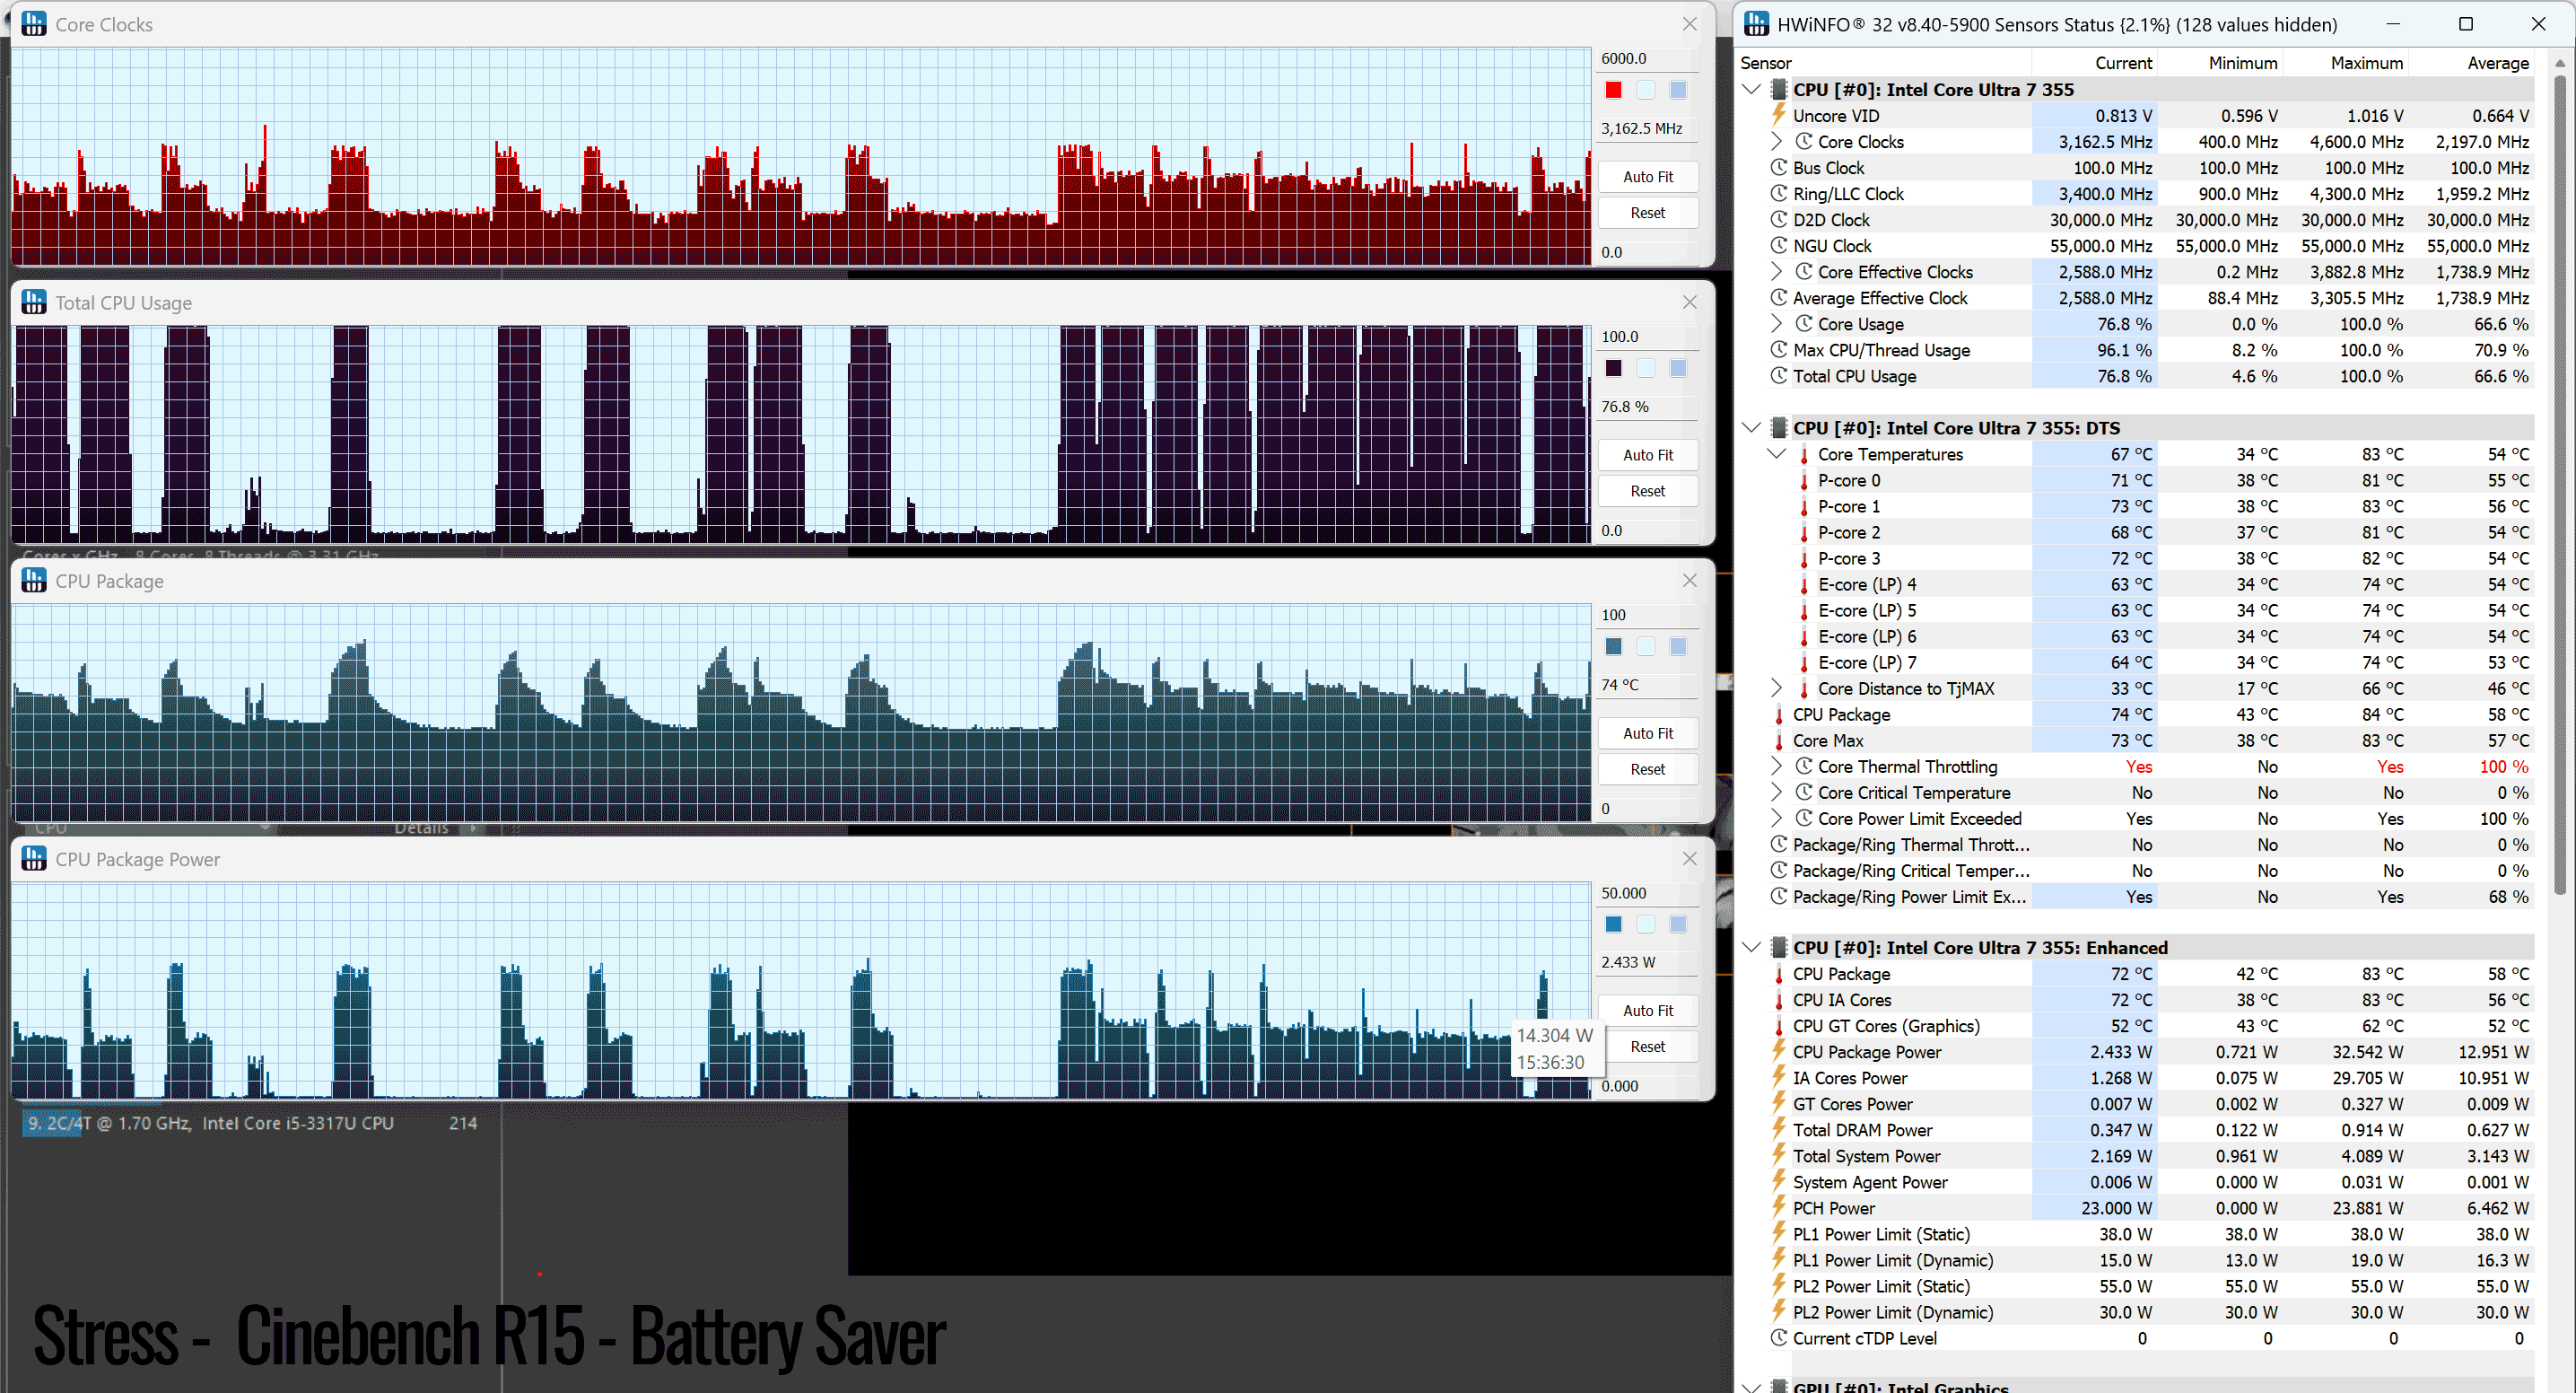The height and width of the screenshot is (1393, 2576).
Task: Click the clock icon next to Bus Clock
Action: [1779, 168]
